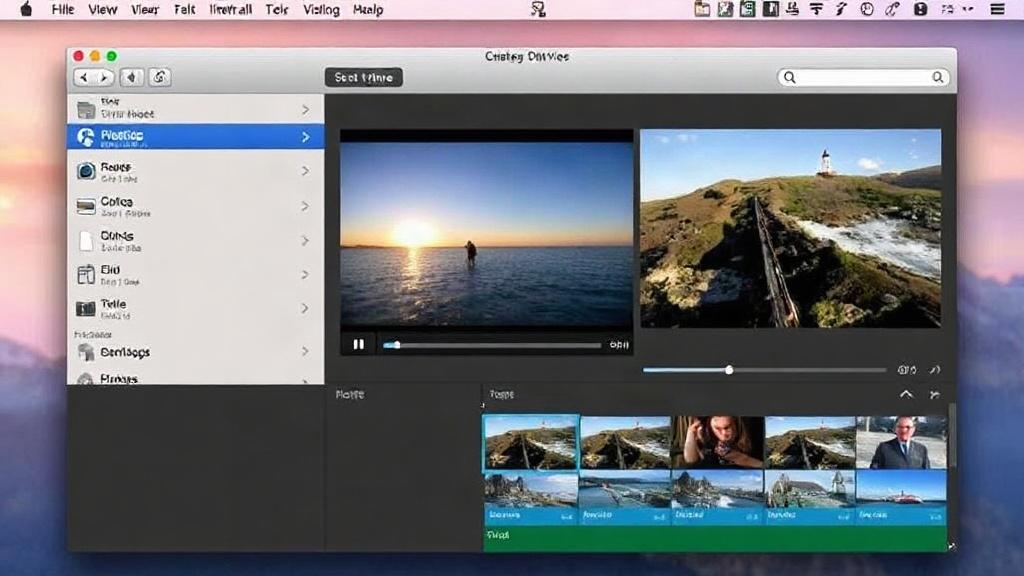
Task: Expand the first sidebar row with its chevron
Action: 306,109
